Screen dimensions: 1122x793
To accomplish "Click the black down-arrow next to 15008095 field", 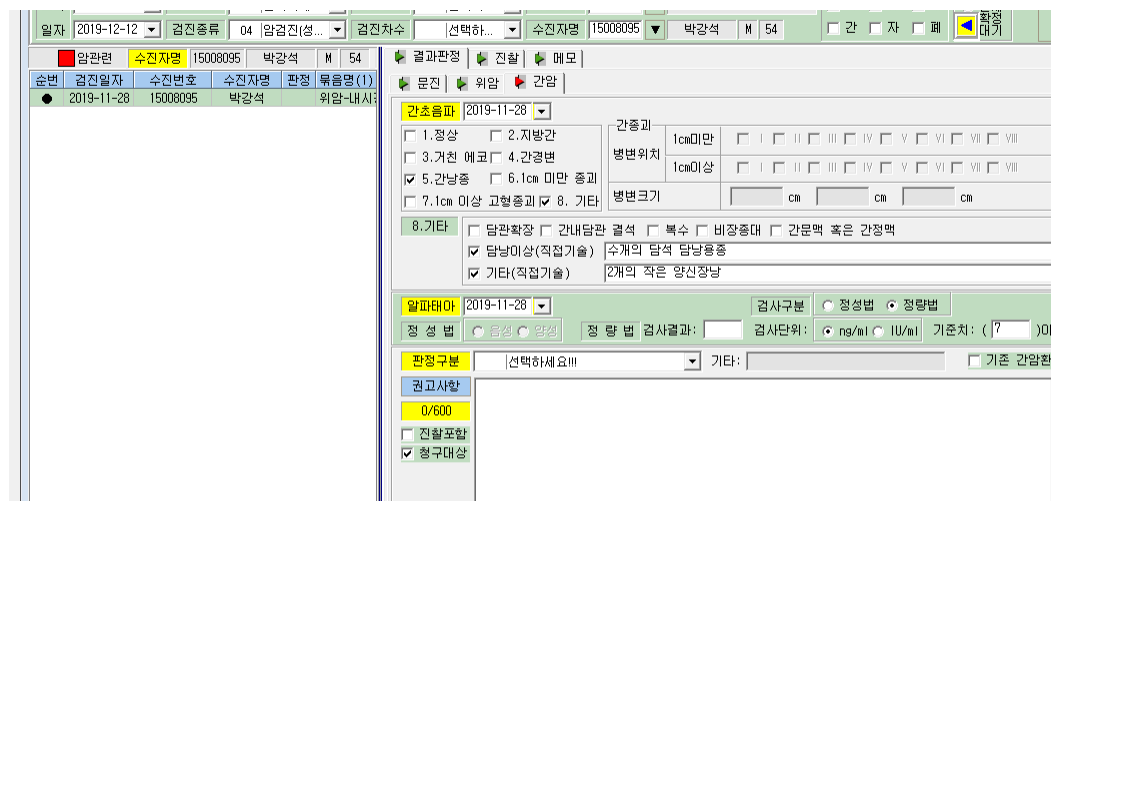I will 655,29.
